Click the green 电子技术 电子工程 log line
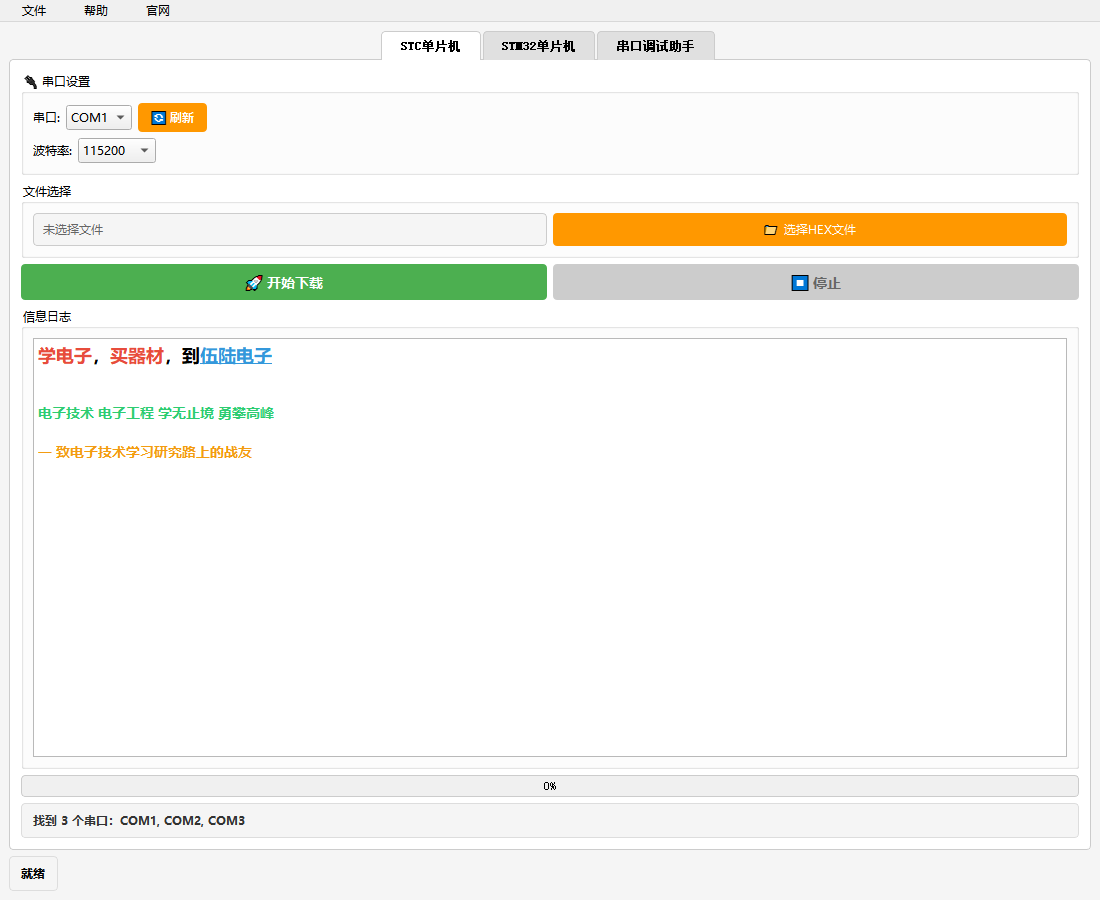This screenshot has height=900, width=1100. point(156,413)
